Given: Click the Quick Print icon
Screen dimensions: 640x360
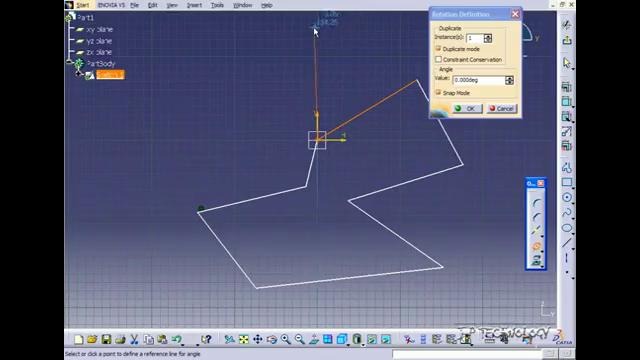Looking at the screenshot, I should coord(120,339).
